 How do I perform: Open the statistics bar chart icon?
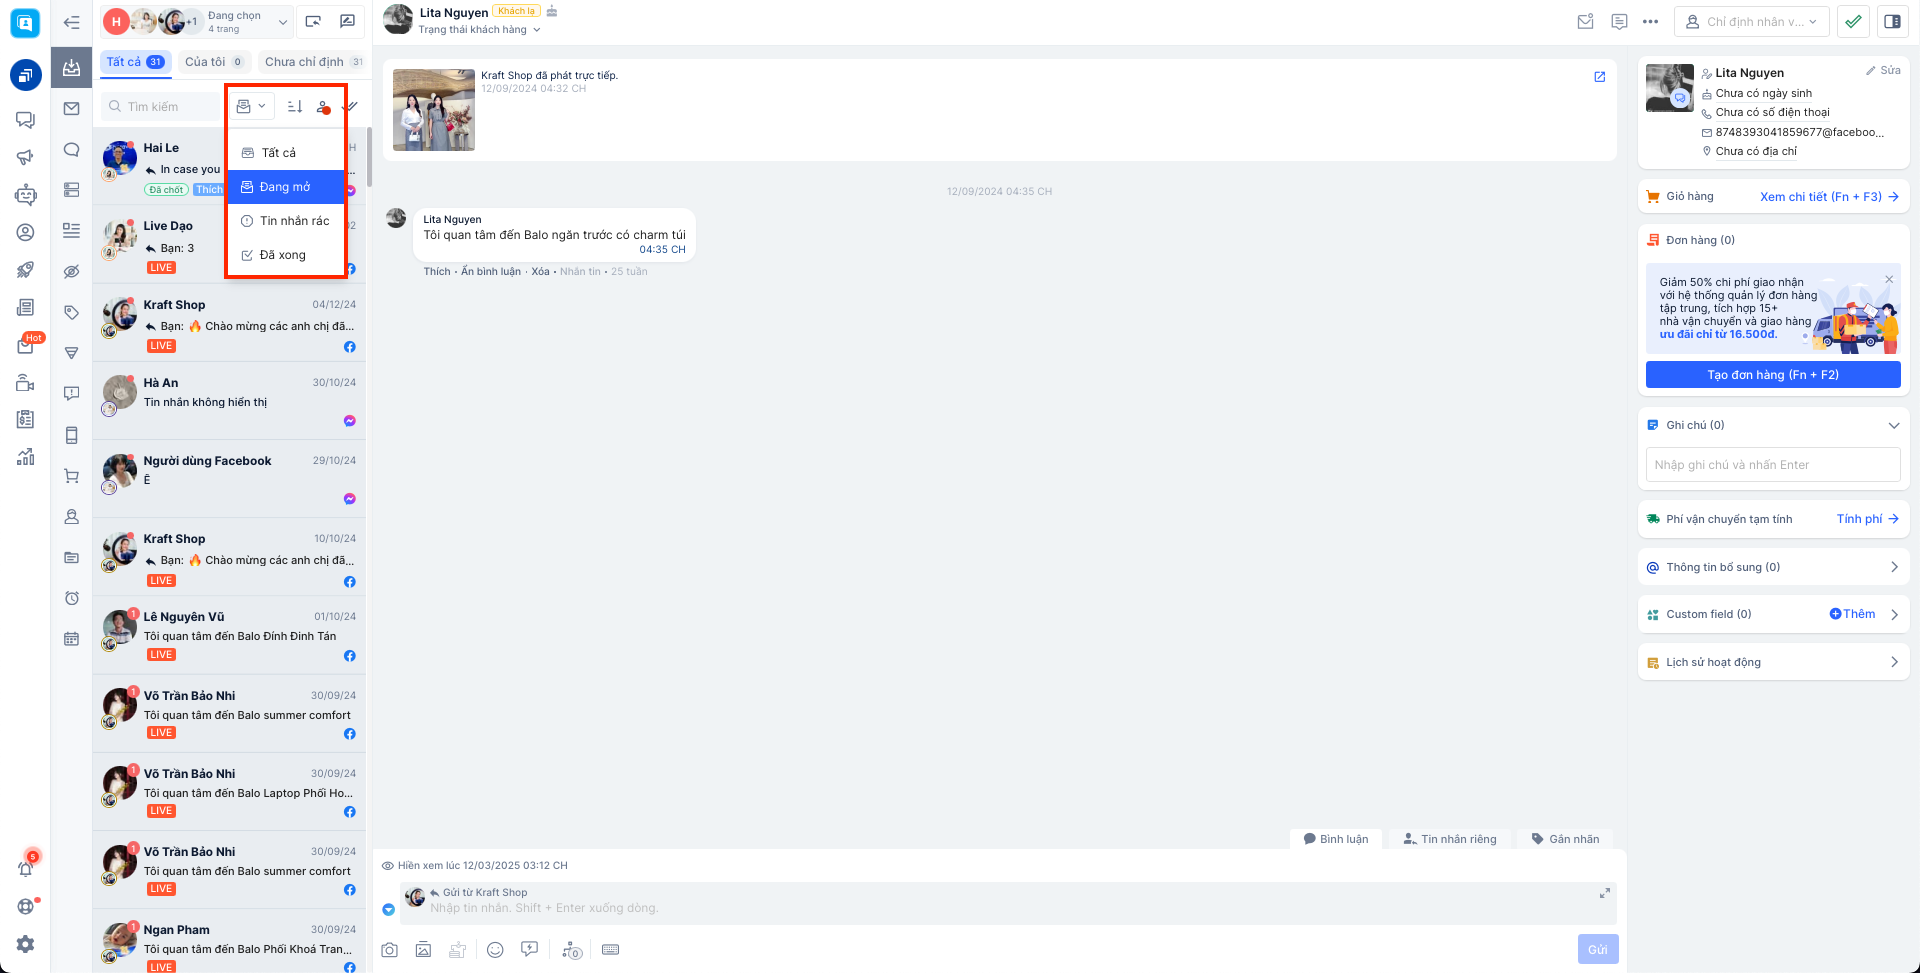pos(25,457)
